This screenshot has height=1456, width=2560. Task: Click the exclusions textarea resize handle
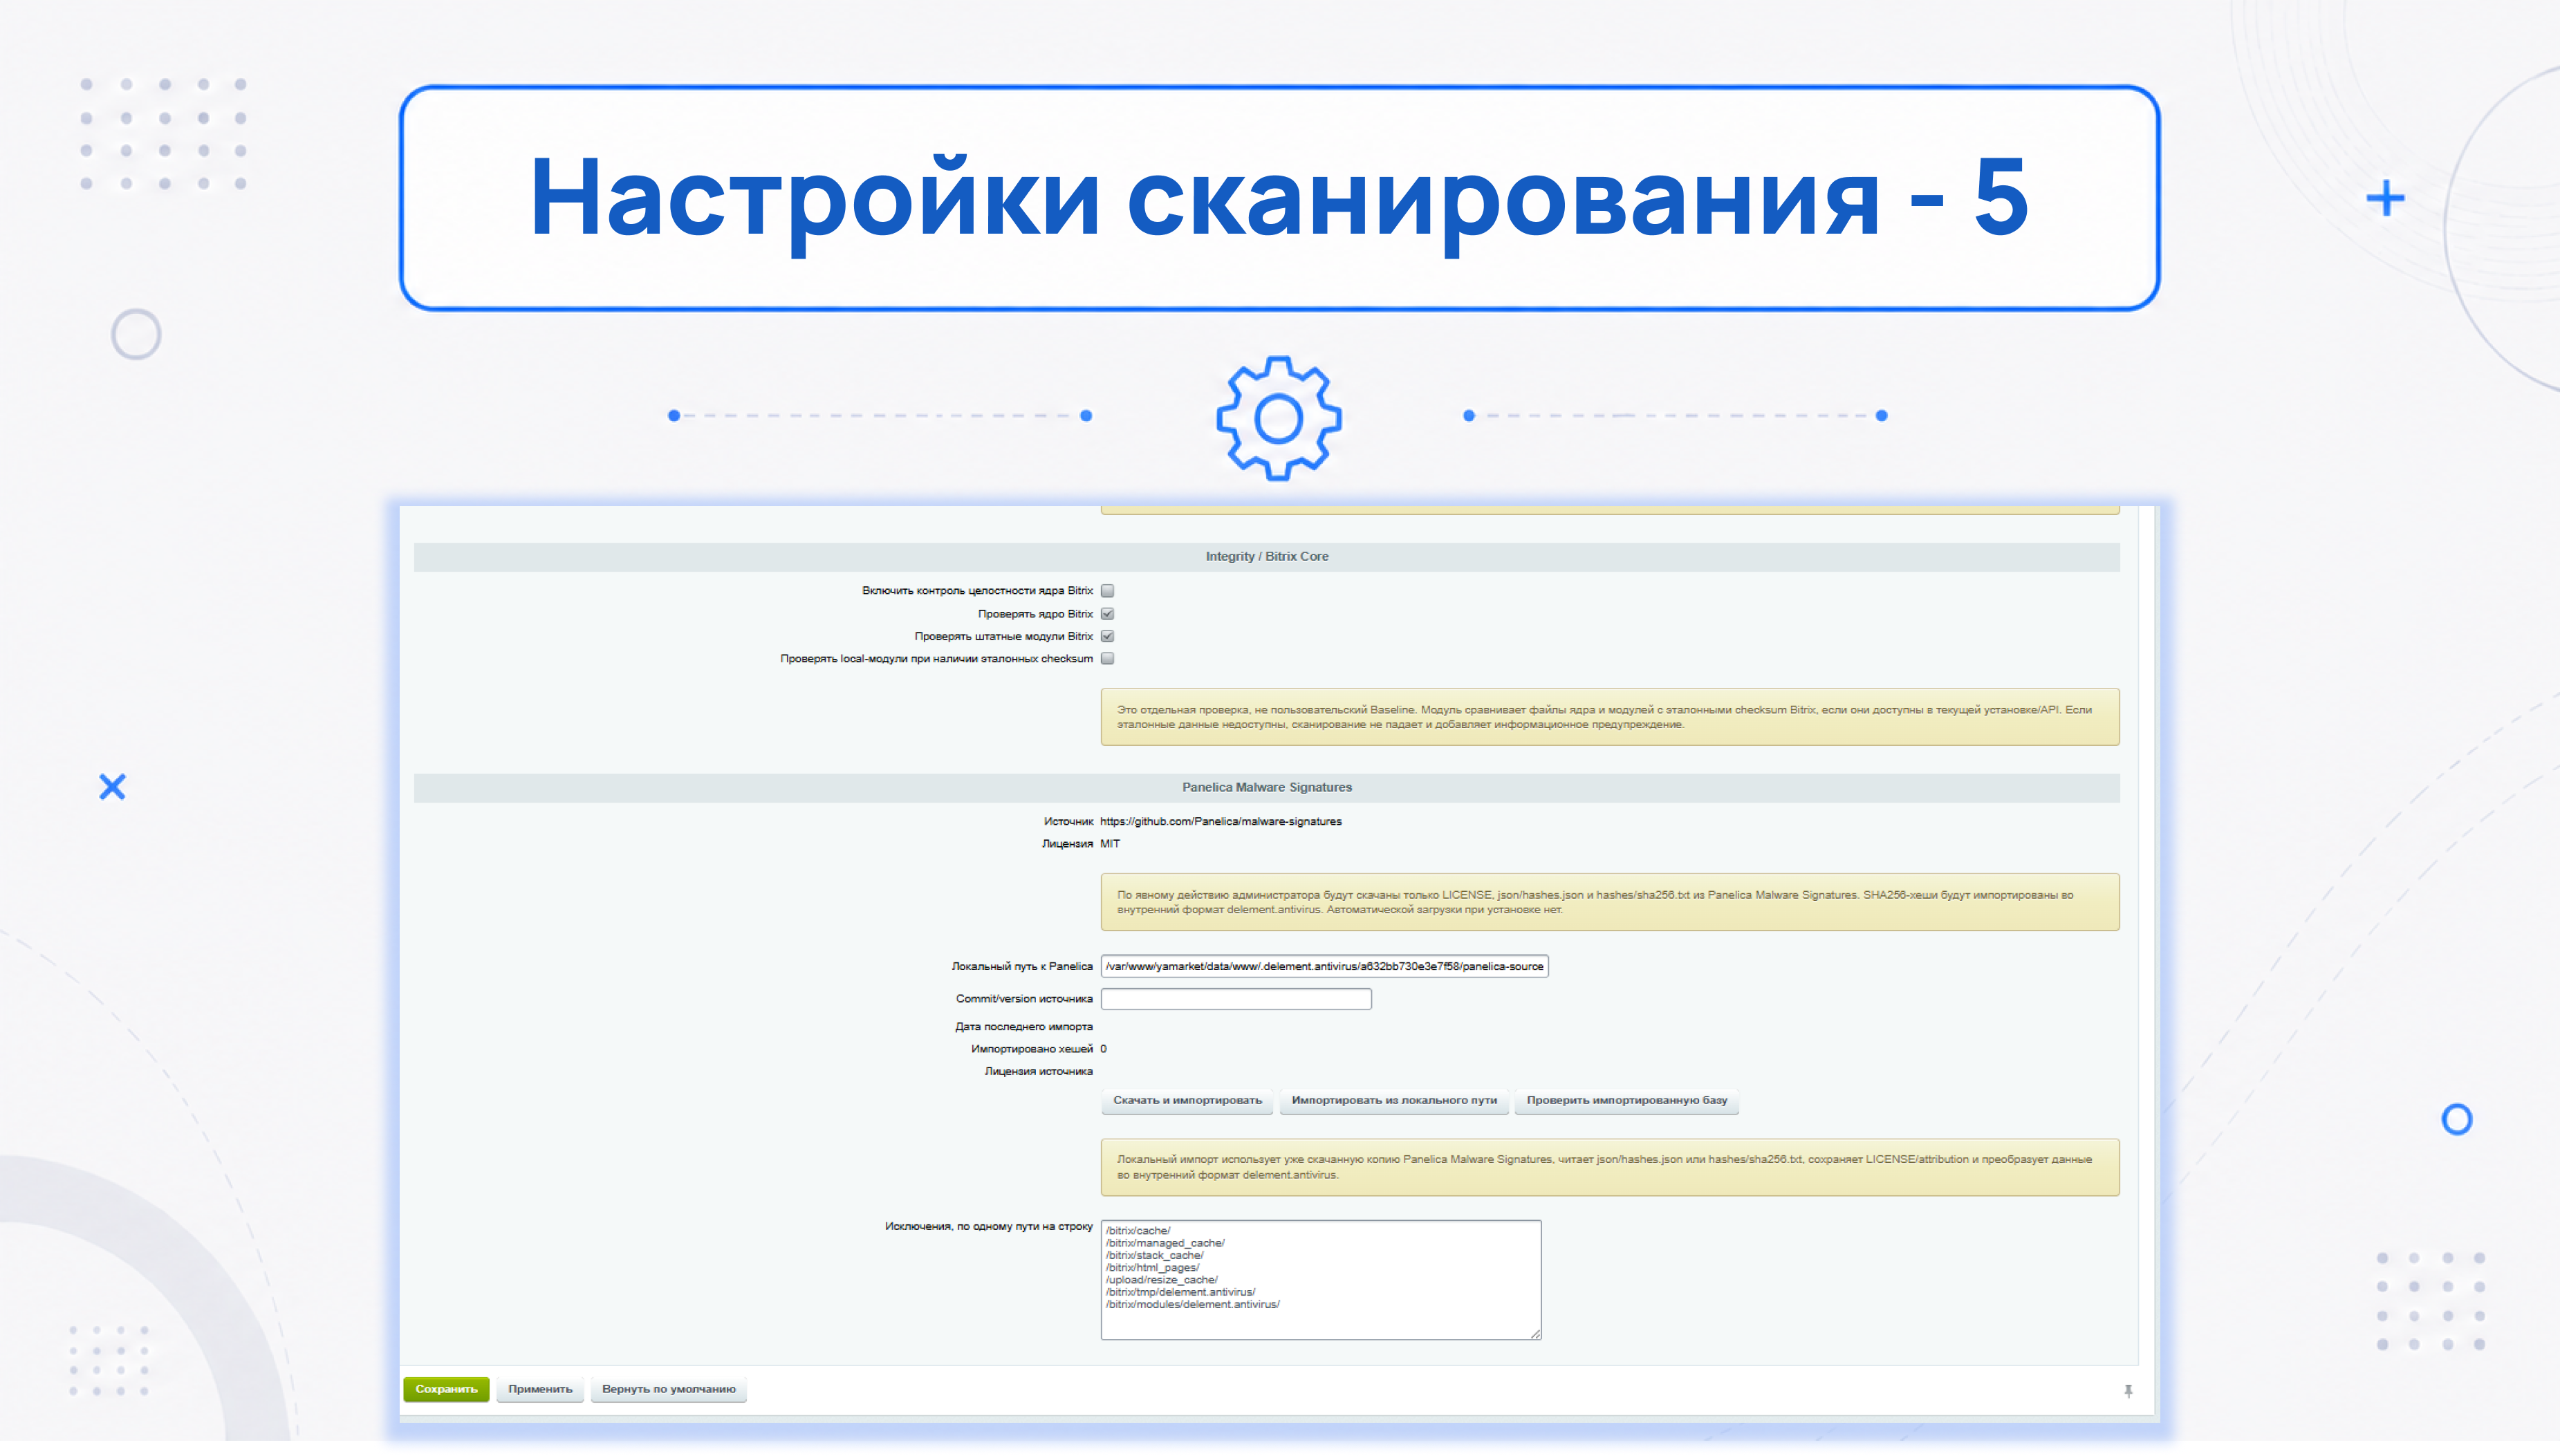[1535, 1333]
